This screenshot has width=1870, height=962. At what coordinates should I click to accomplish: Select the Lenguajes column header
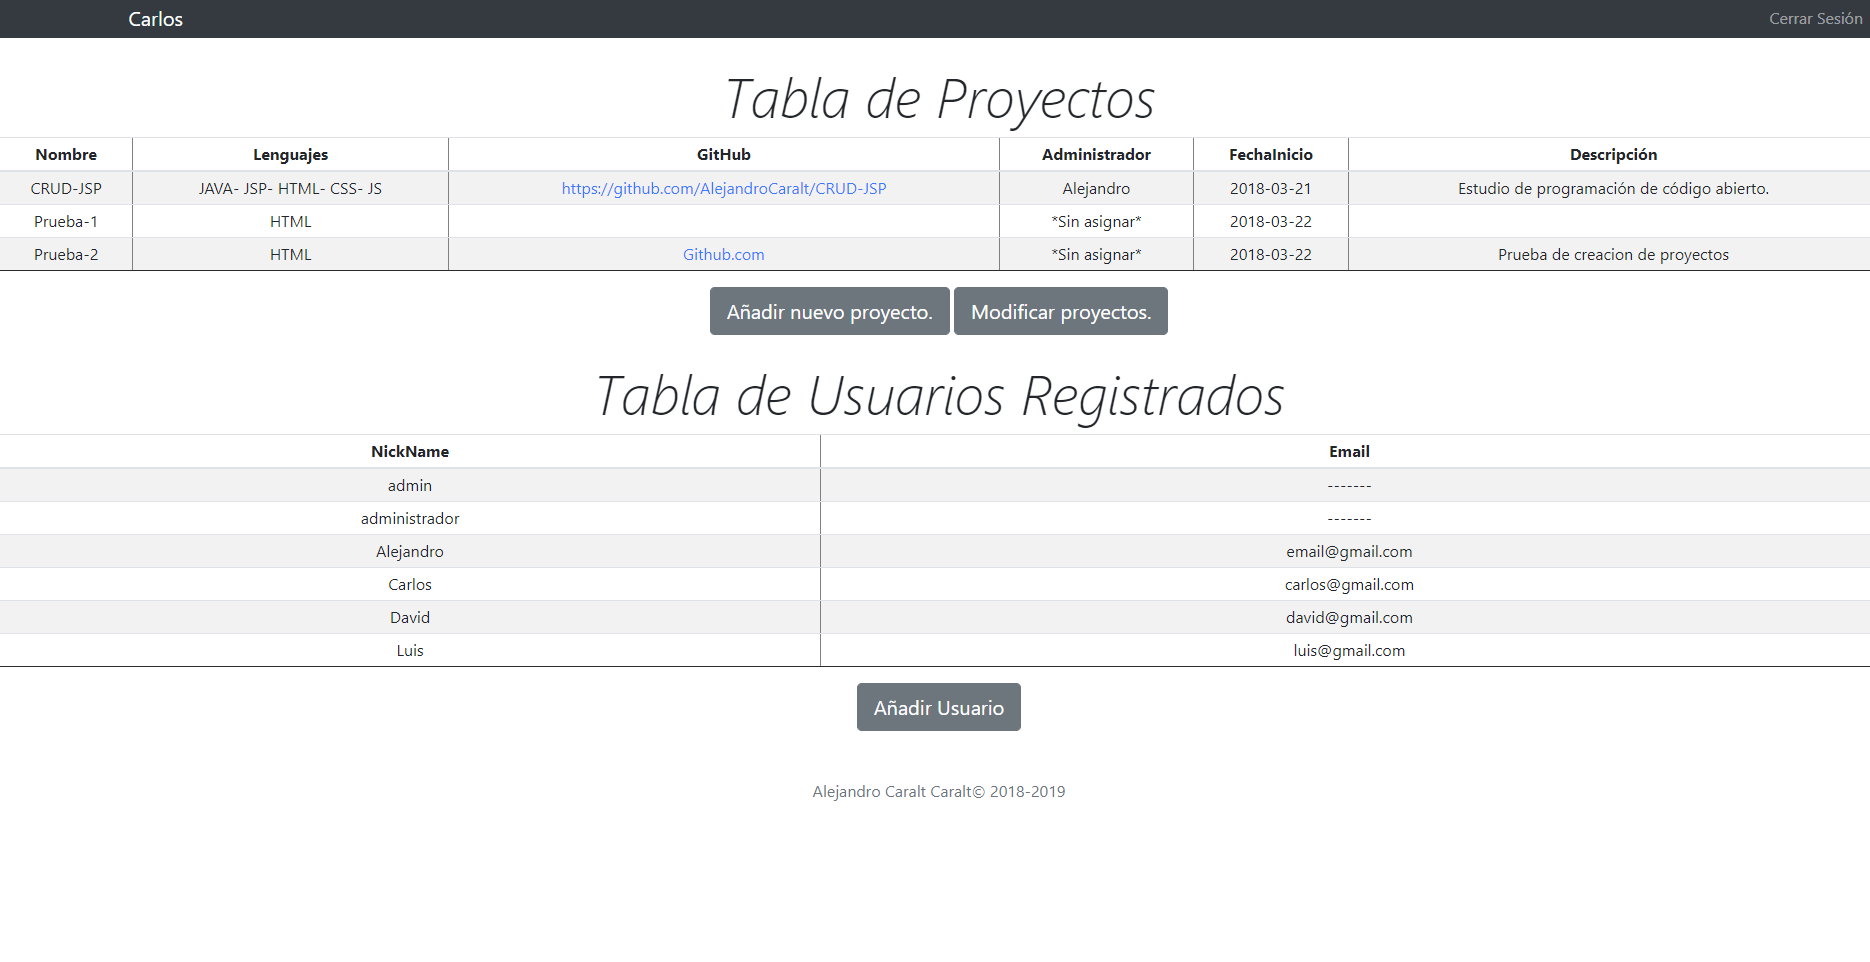tap(290, 154)
